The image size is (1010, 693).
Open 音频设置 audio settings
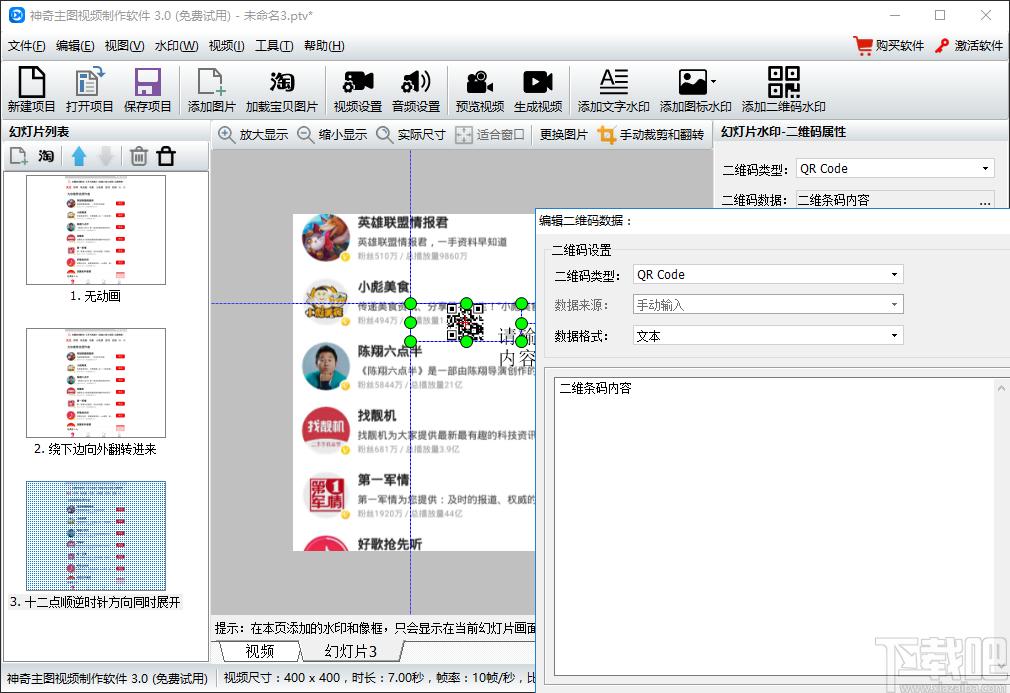point(416,90)
